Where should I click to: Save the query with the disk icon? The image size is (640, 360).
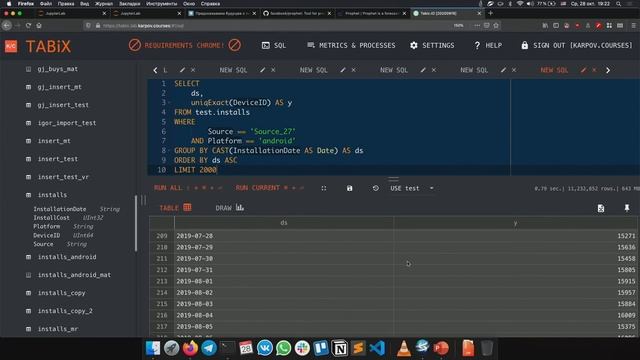pyautogui.click(x=349, y=188)
